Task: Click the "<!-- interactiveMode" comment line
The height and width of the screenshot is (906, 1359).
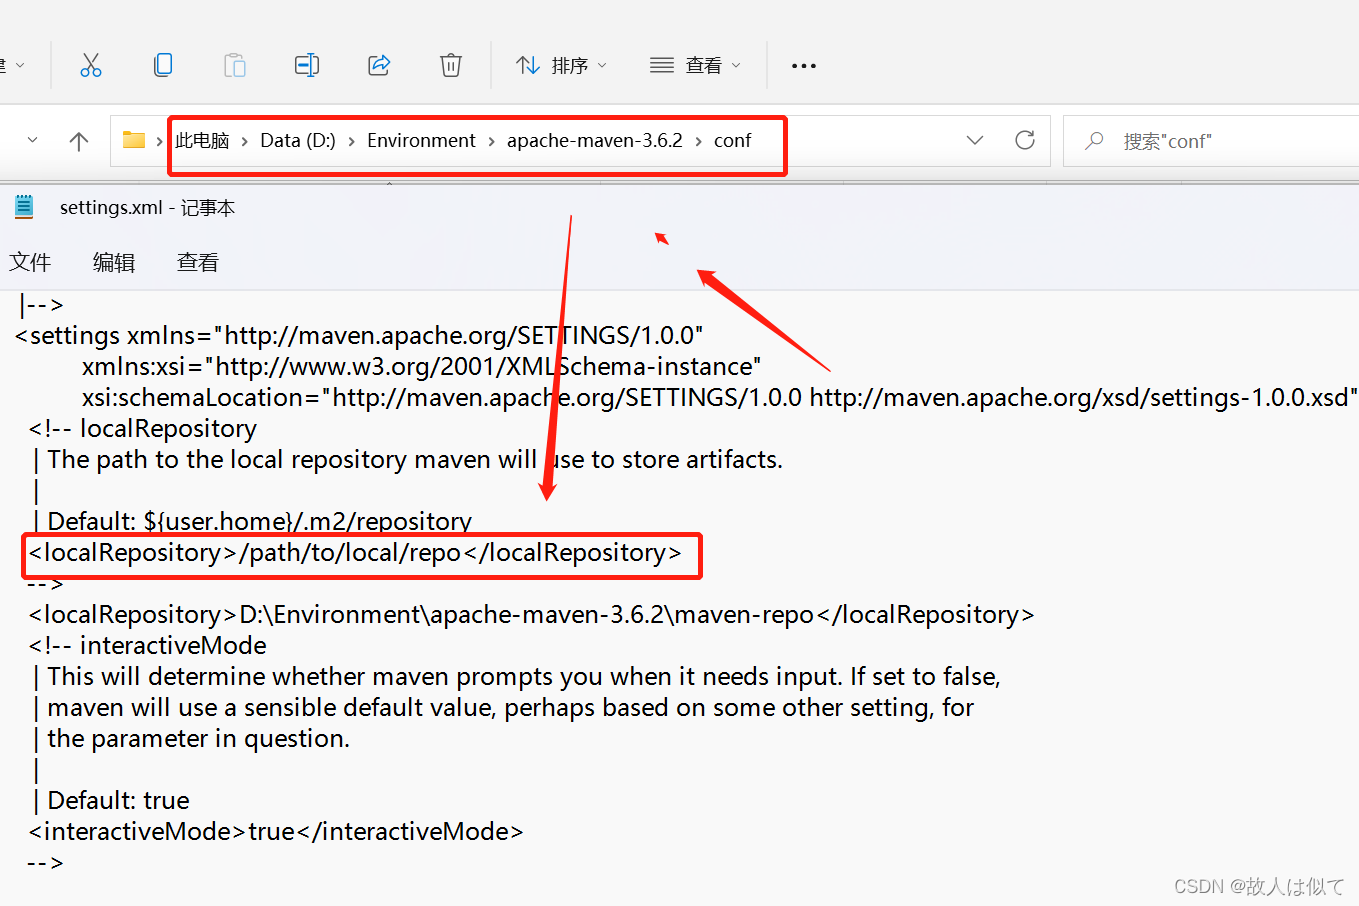Action: (x=148, y=645)
